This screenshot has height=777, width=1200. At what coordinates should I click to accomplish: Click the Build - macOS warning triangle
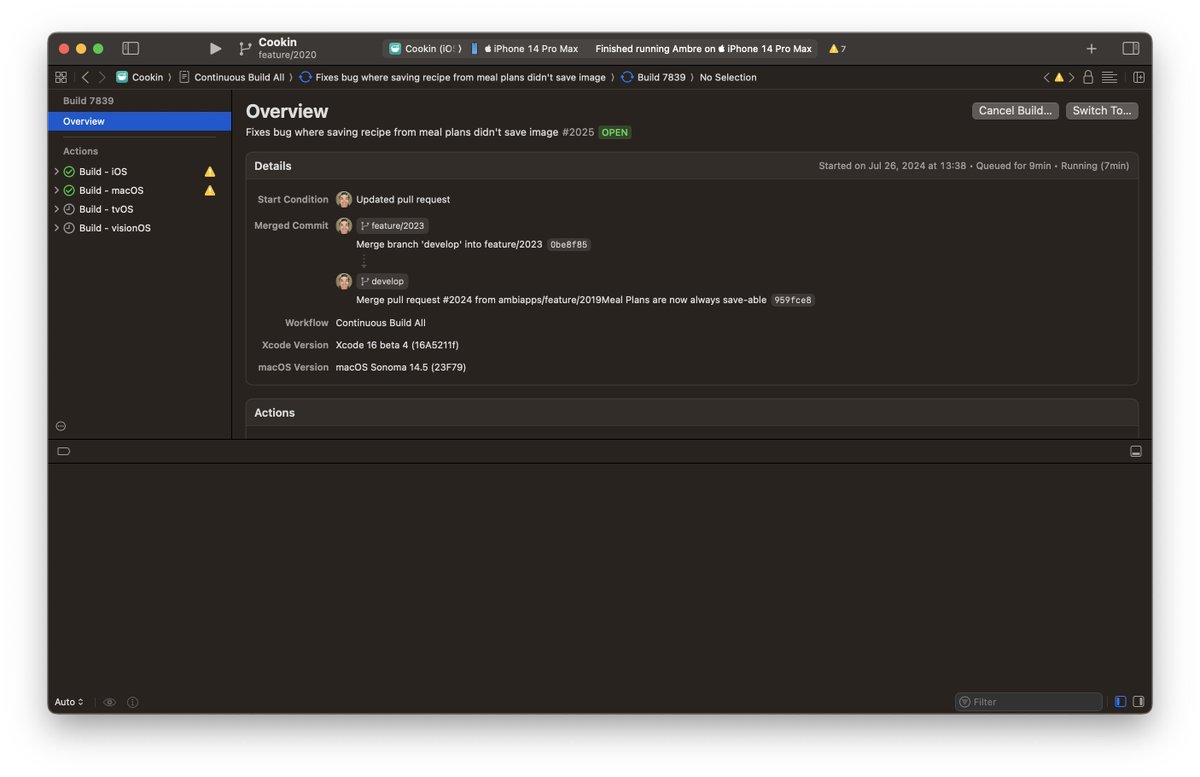(210, 190)
